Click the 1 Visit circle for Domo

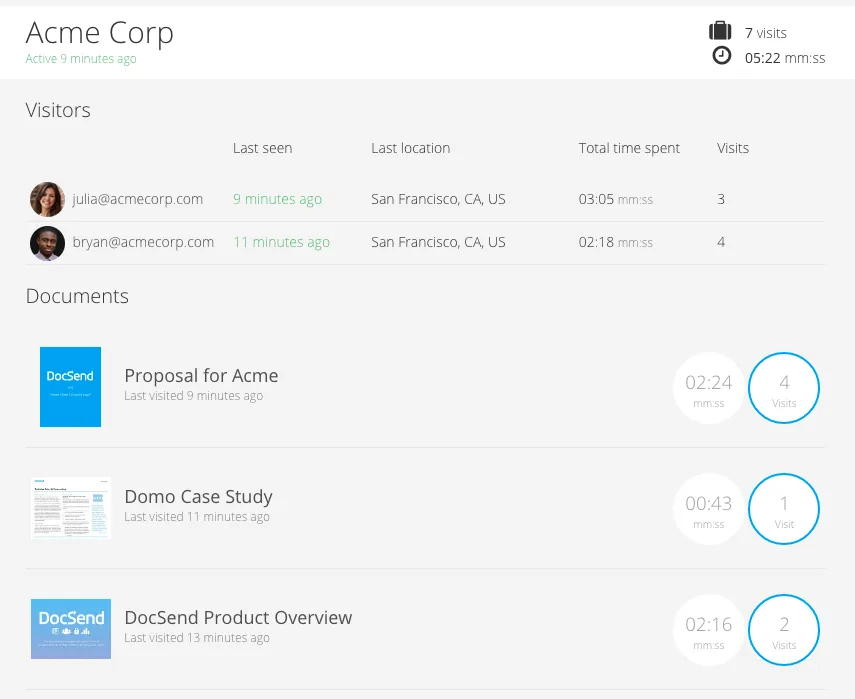(x=784, y=509)
